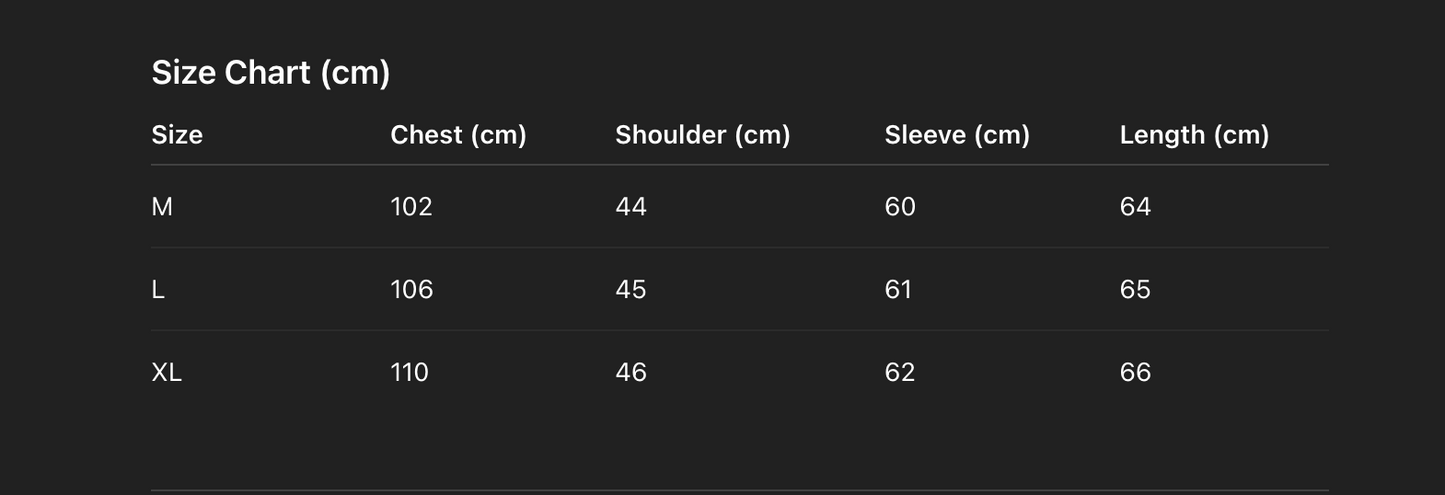Viewport: 1445px width, 495px height.
Task: Click the Size Chart (cm) heading
Action: click(x=270, y=73)
